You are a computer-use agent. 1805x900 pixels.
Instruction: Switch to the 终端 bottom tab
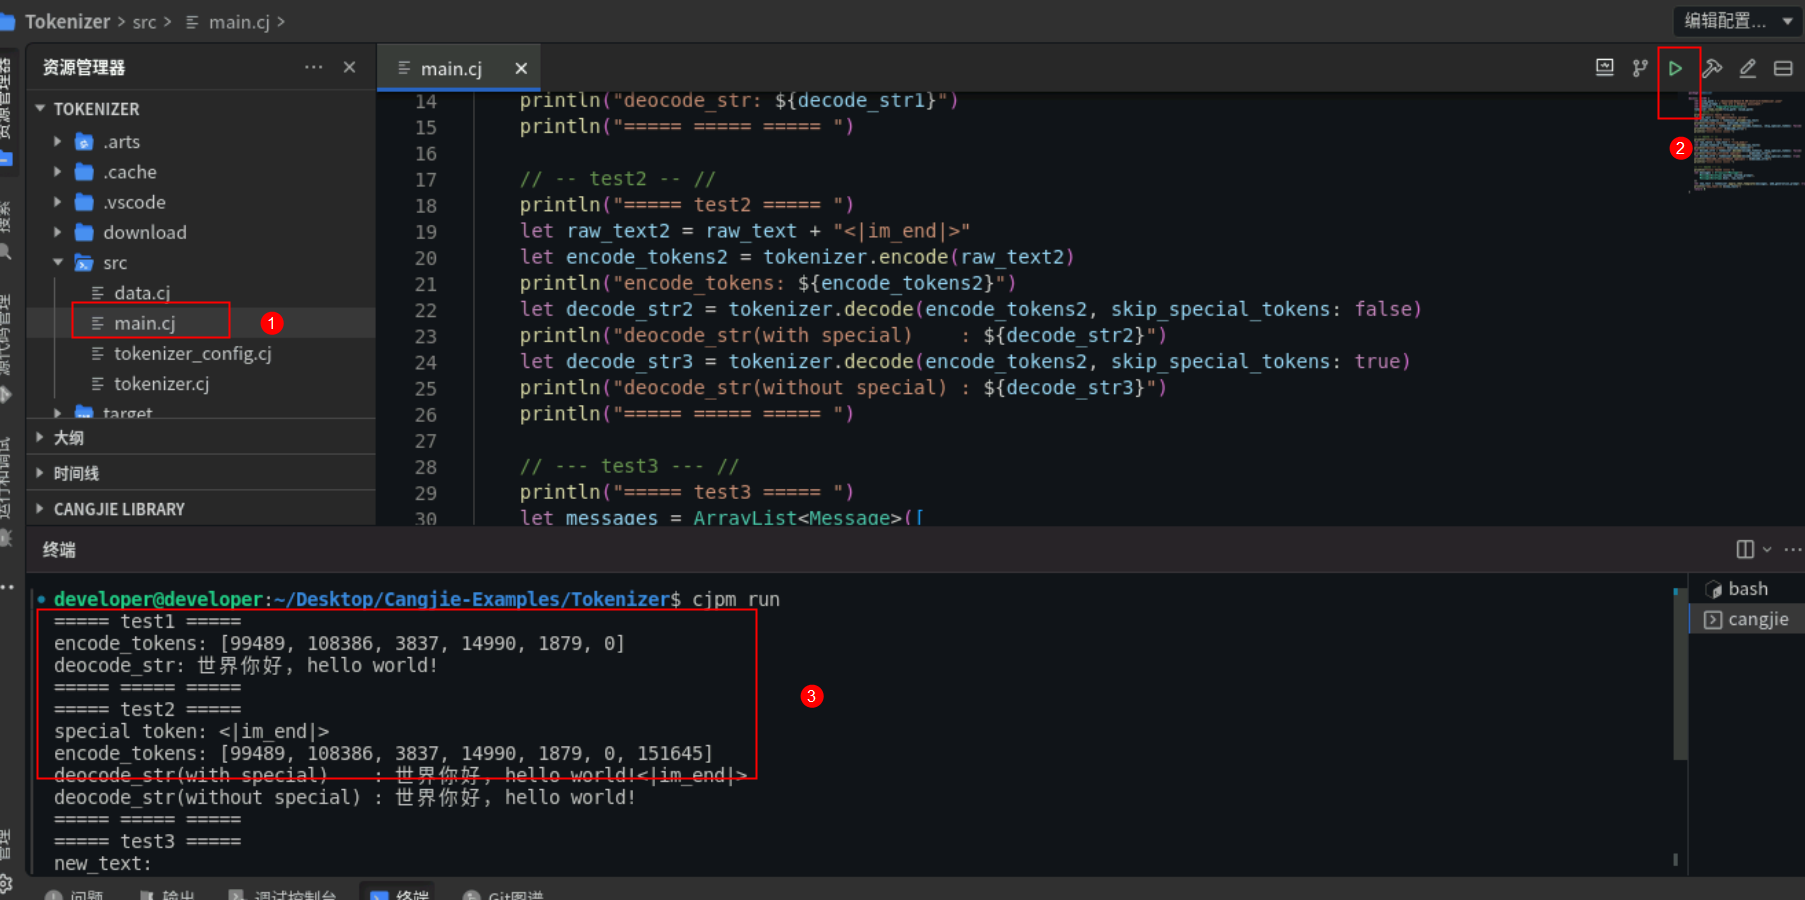pyautogui.click(x=400, y=893)
